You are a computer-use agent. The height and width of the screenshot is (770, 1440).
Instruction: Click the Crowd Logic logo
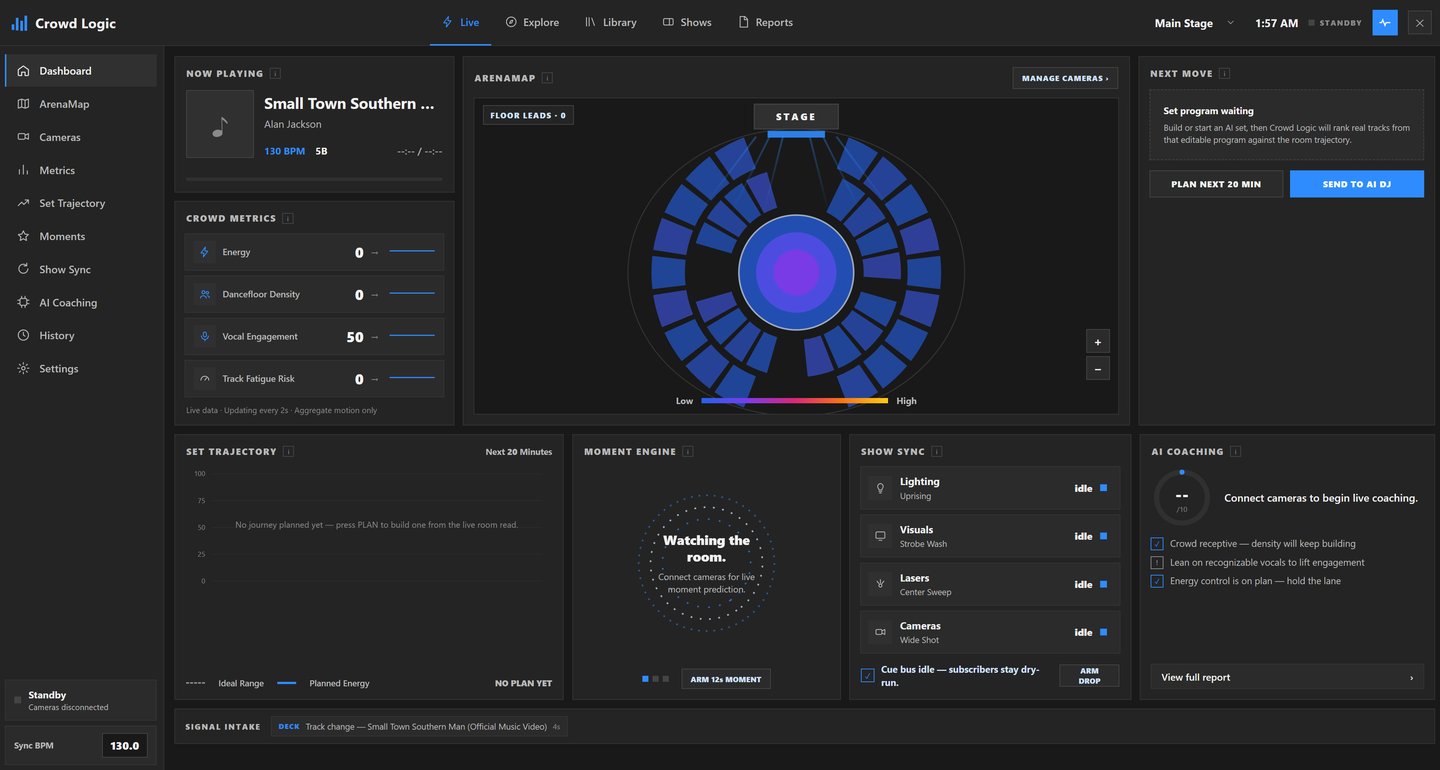[x=63, y=23]
